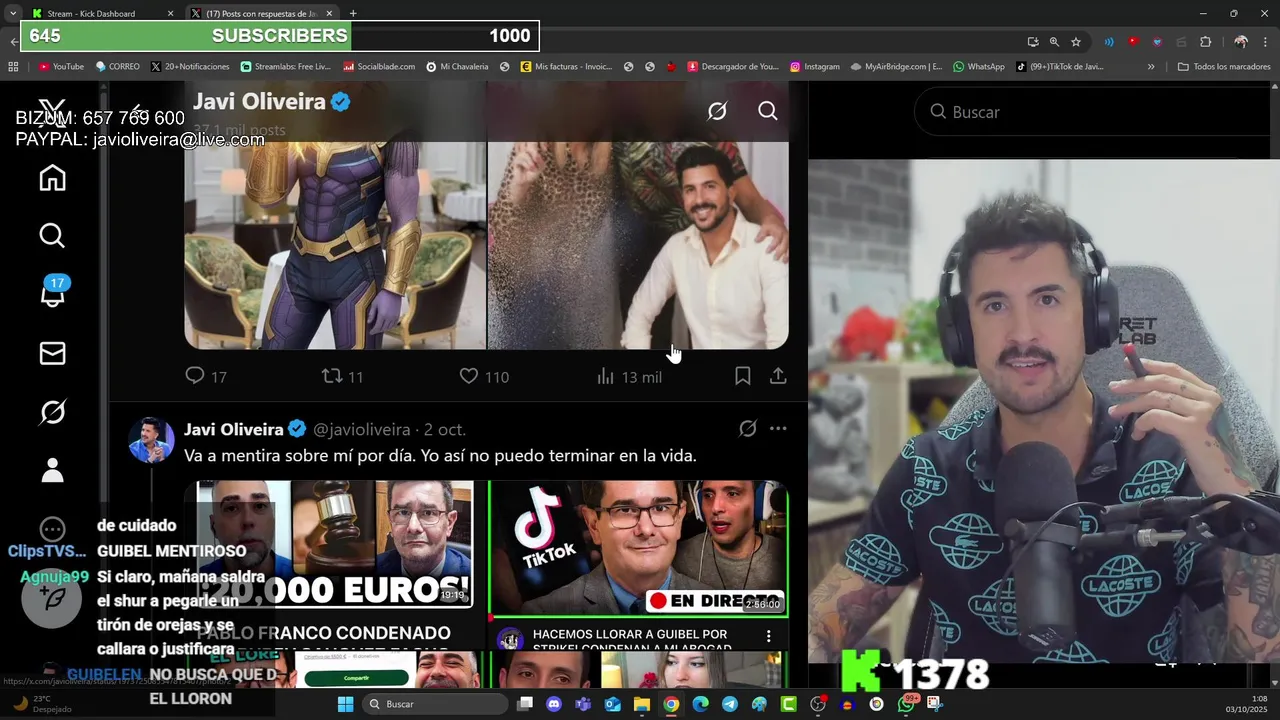Image resolution: width=1280 pixels, height=720 pixels.
Task: Share the post with 110 likes
Action: [778, 376]
